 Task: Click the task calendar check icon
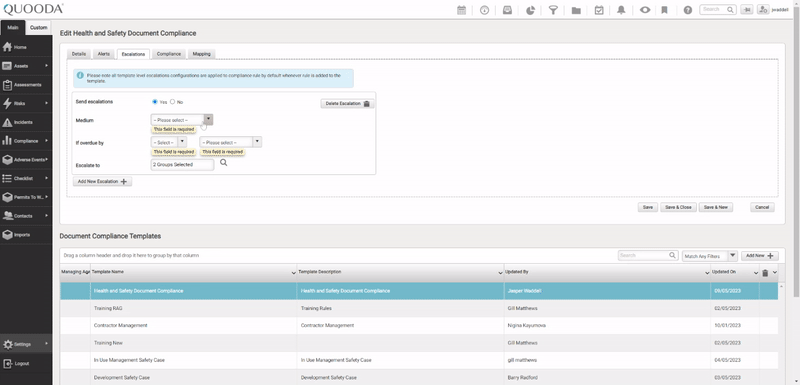pos(599,10)
